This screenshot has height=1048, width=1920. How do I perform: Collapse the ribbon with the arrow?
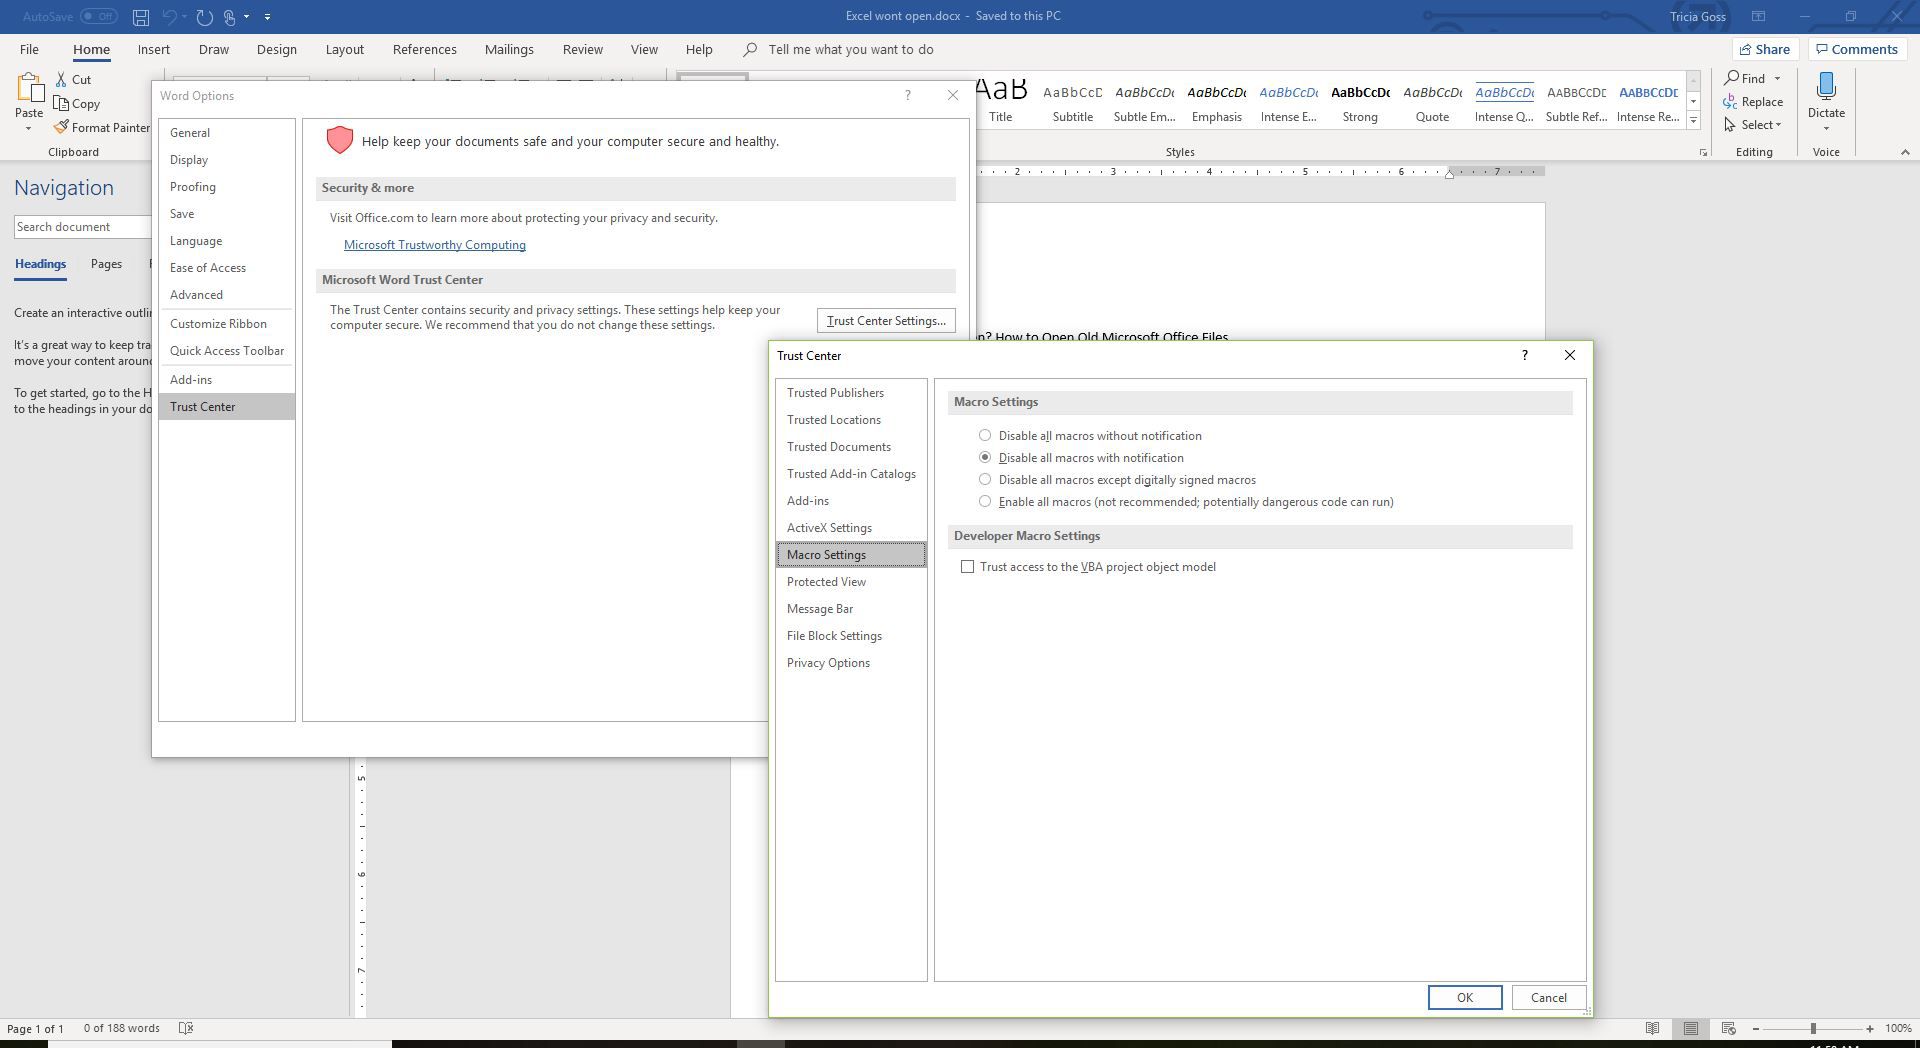point(1905,152)
